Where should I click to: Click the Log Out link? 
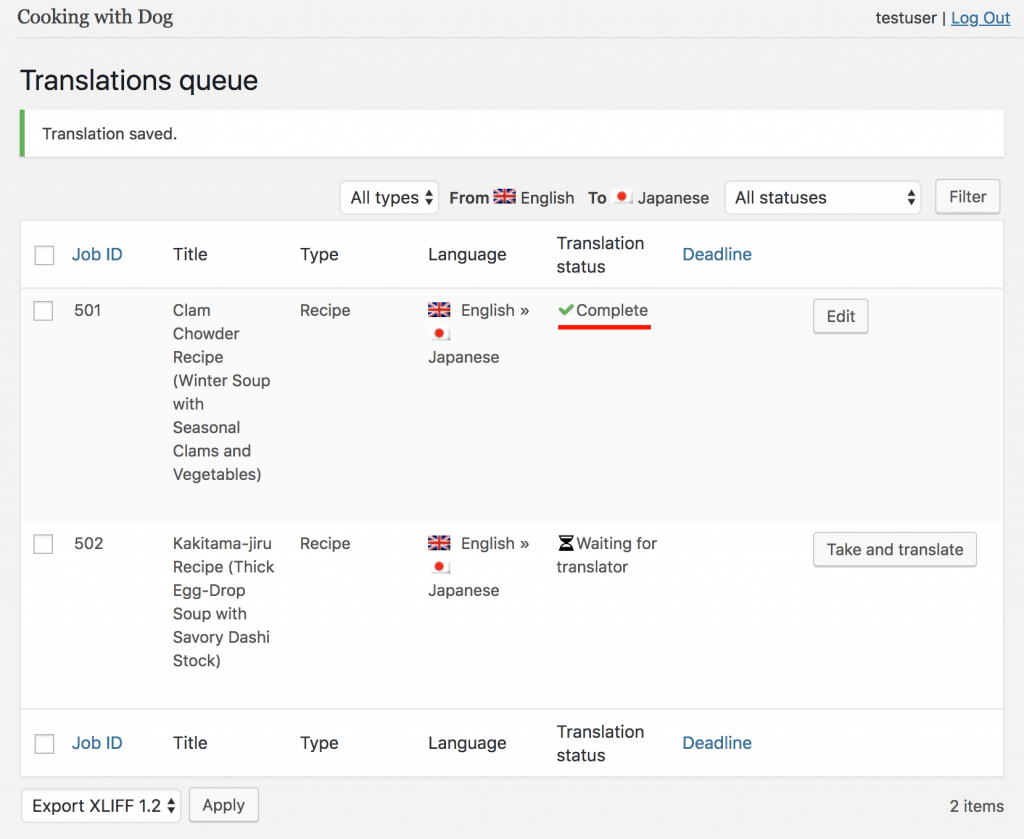pyautogui.click(x=980, y=18)
